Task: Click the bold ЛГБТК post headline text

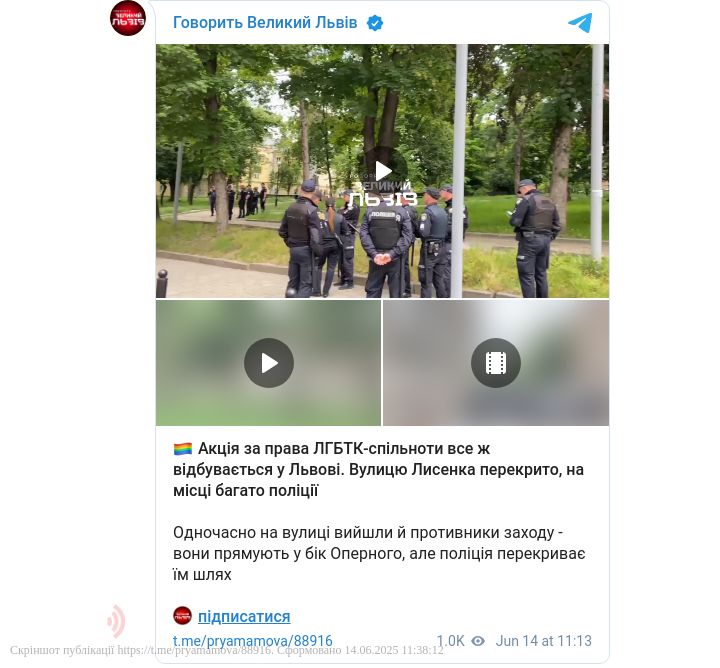Action: coord(378,470)
